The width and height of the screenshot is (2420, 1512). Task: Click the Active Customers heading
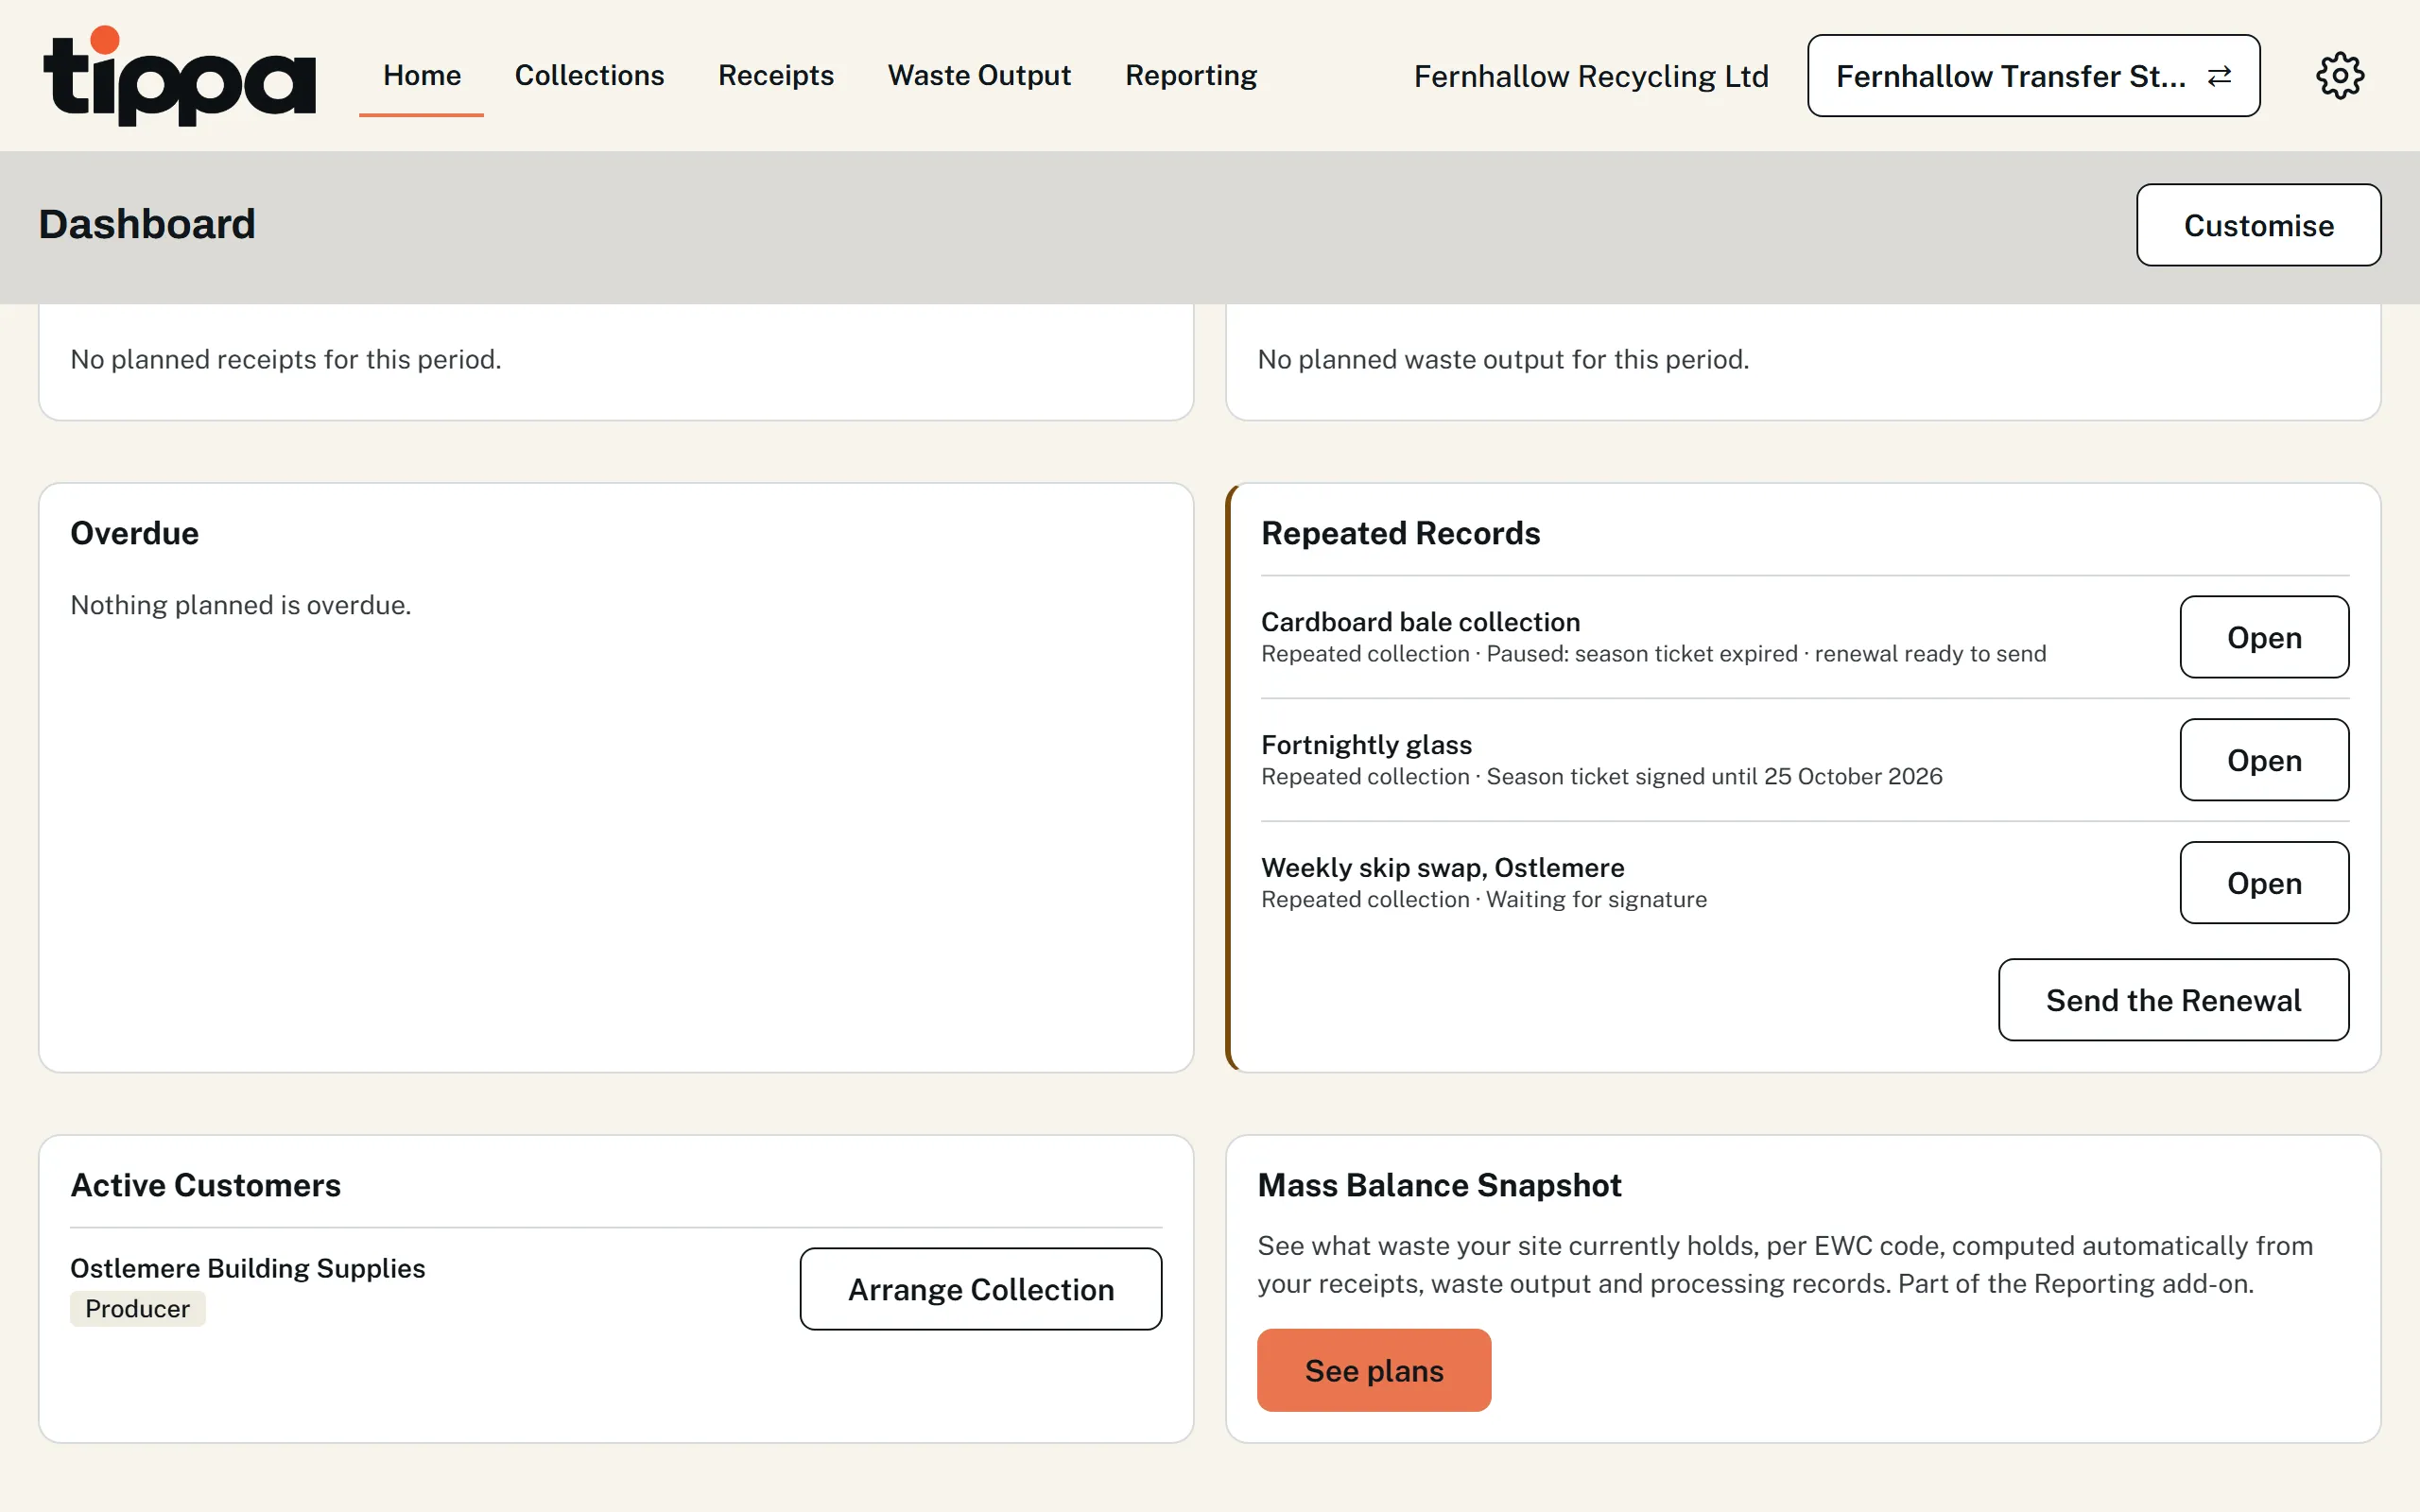(x=205, y=1185)
